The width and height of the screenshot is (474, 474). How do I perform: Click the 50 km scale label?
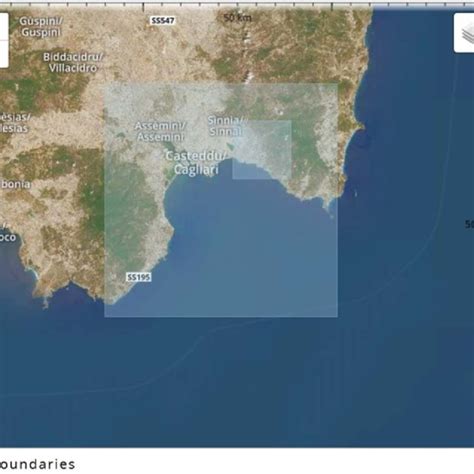point(237,18)
